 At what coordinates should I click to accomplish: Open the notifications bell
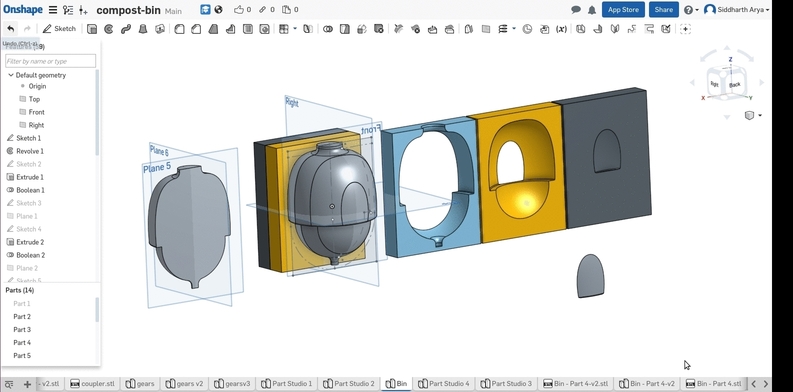click(592, 10)
